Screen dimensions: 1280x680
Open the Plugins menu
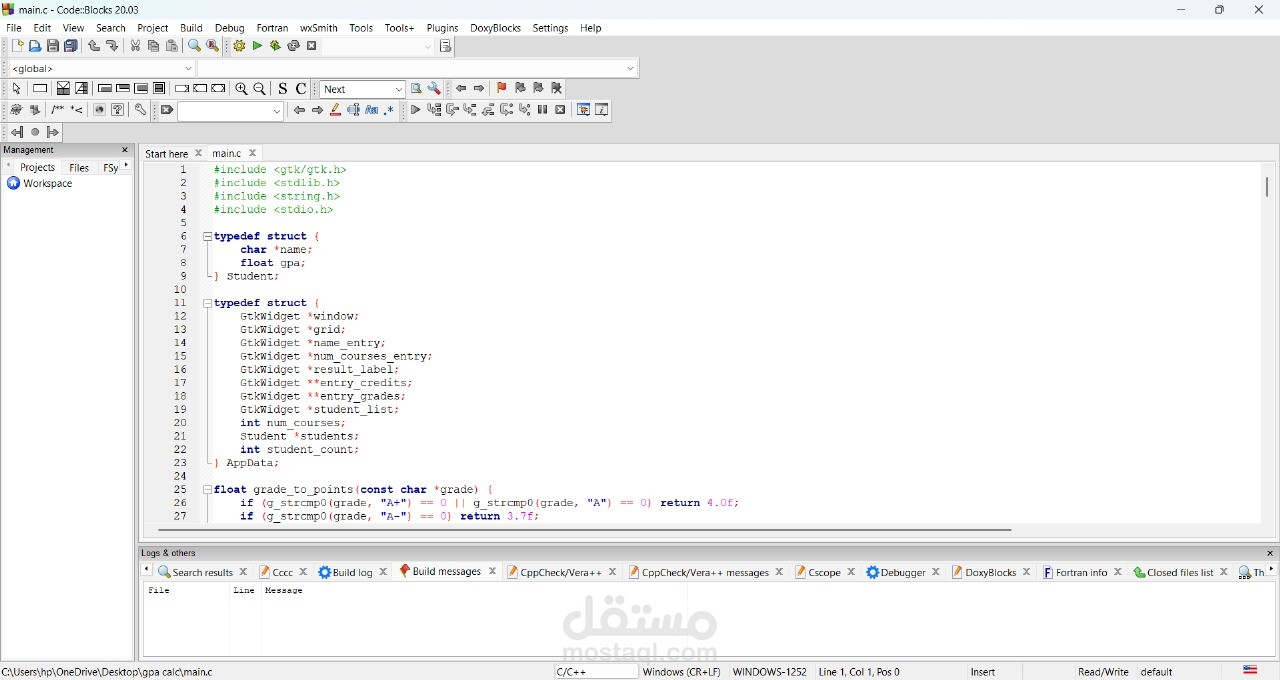(442, 28)
